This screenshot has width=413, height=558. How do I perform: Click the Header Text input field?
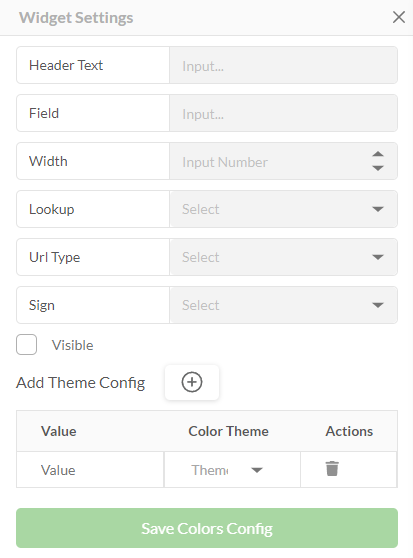click(283, 65)
